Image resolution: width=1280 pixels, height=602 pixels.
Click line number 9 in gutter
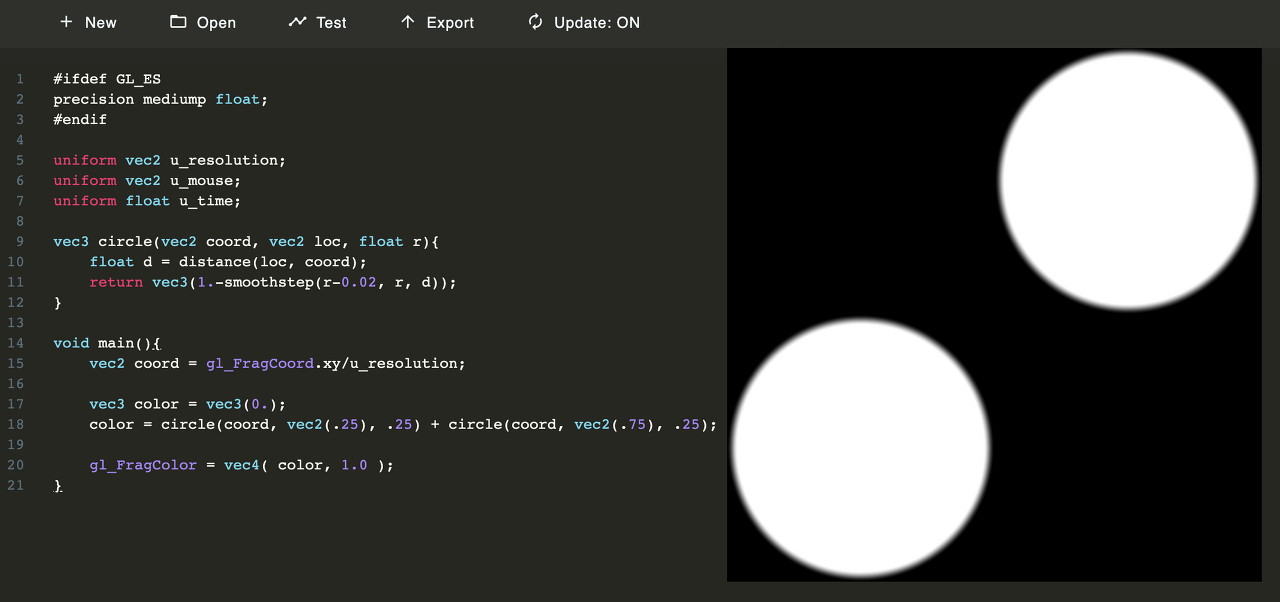[x=20, y=241]
